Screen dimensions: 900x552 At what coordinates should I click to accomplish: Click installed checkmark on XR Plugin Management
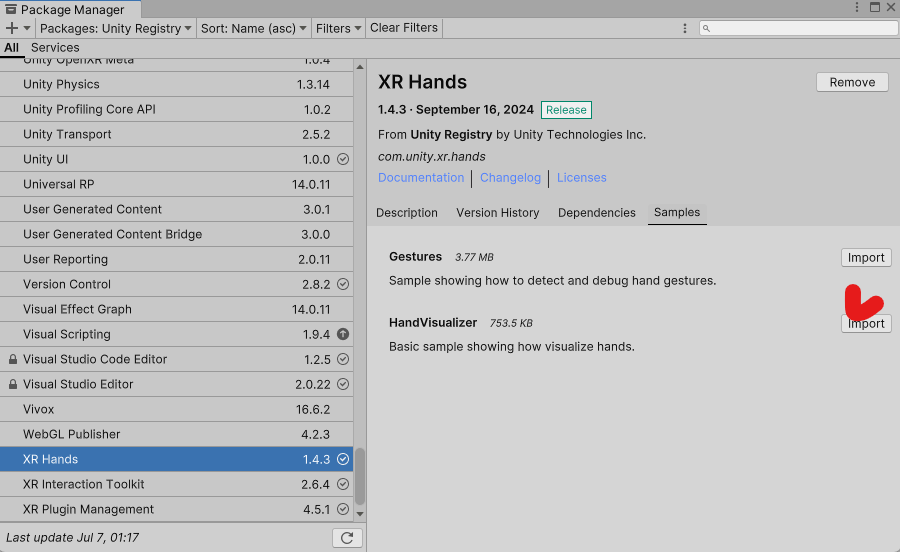(343, 509)
